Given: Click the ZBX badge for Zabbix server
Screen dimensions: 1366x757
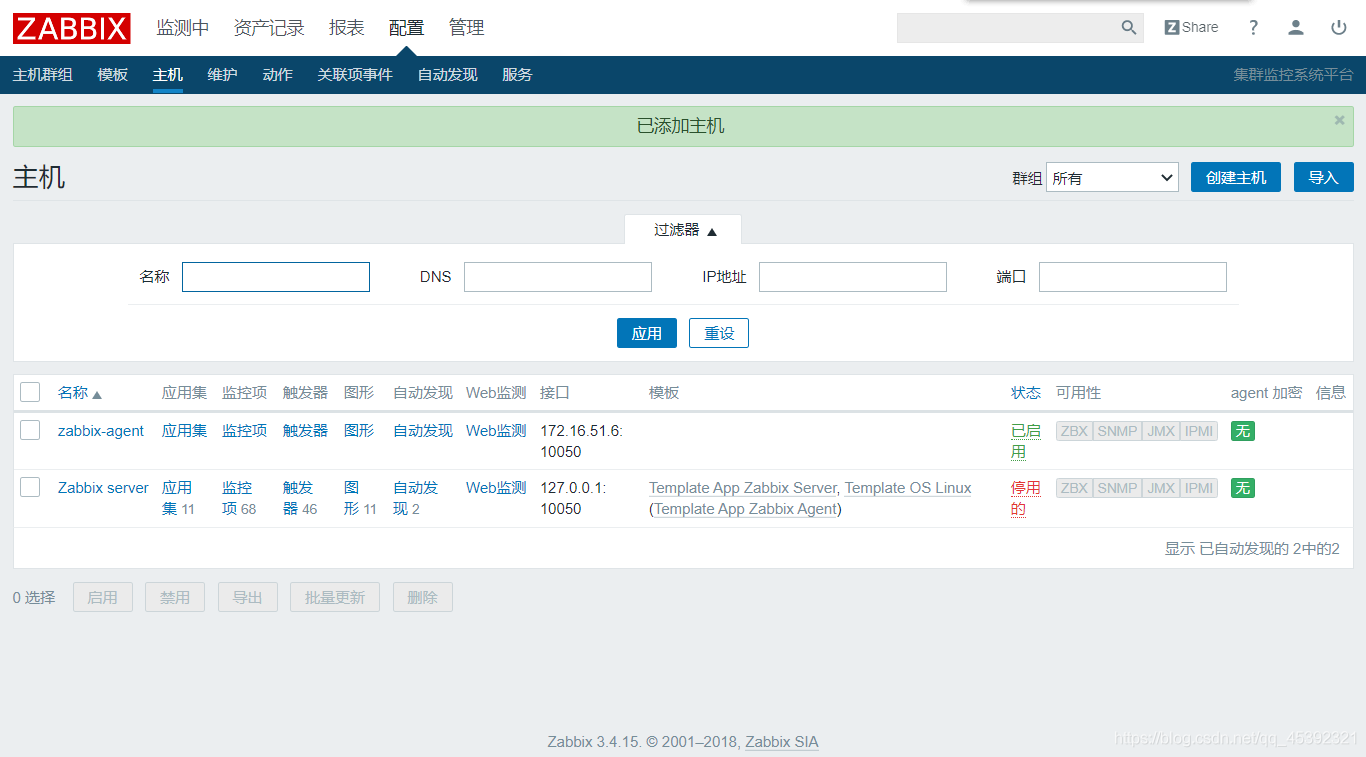Looking at the screenshot, I should click(1074, 488).
